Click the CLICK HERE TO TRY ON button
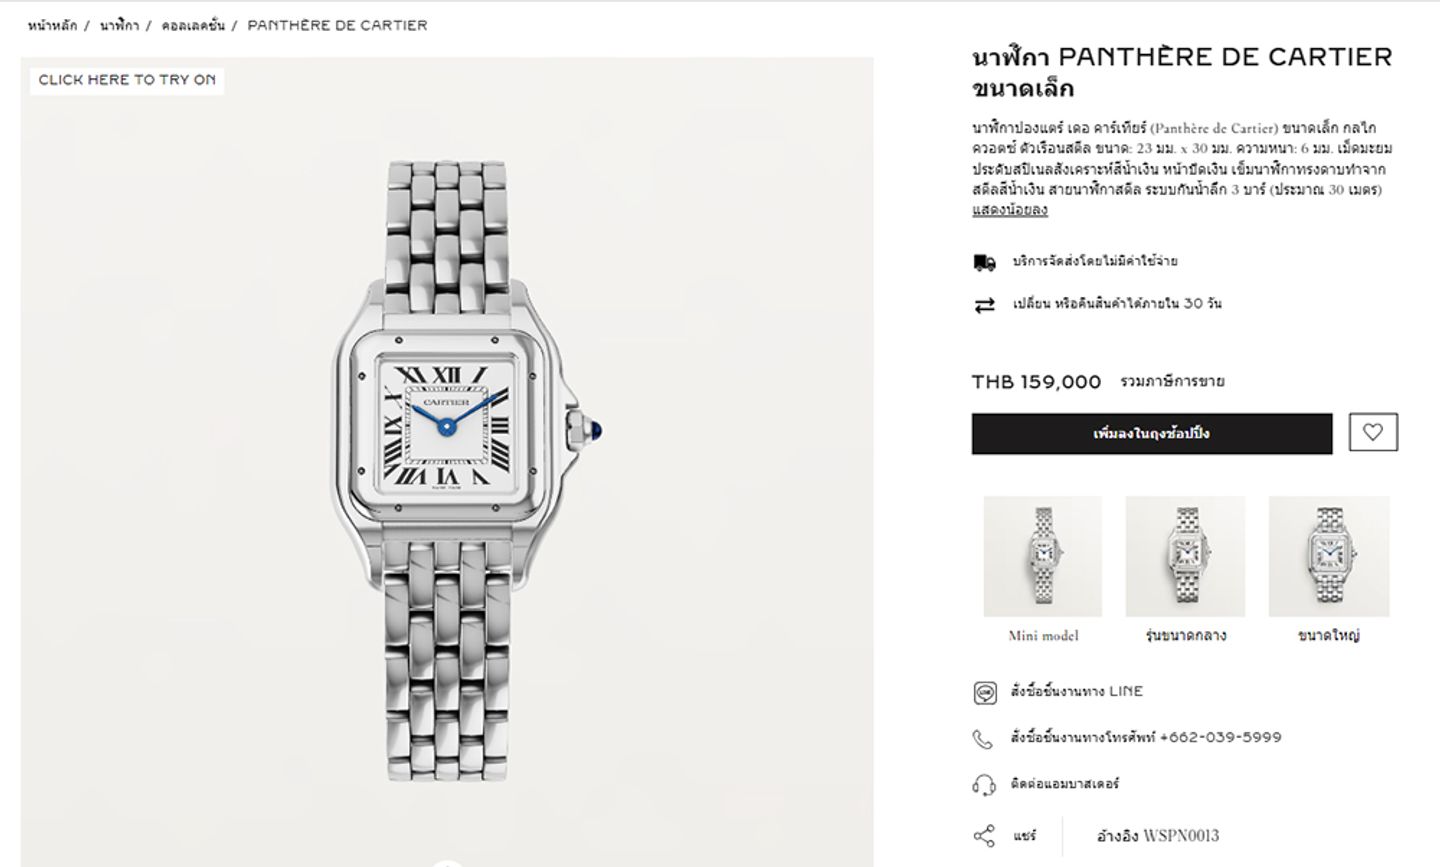Screen dimensions: 1440x867 (x=127, y=80)
